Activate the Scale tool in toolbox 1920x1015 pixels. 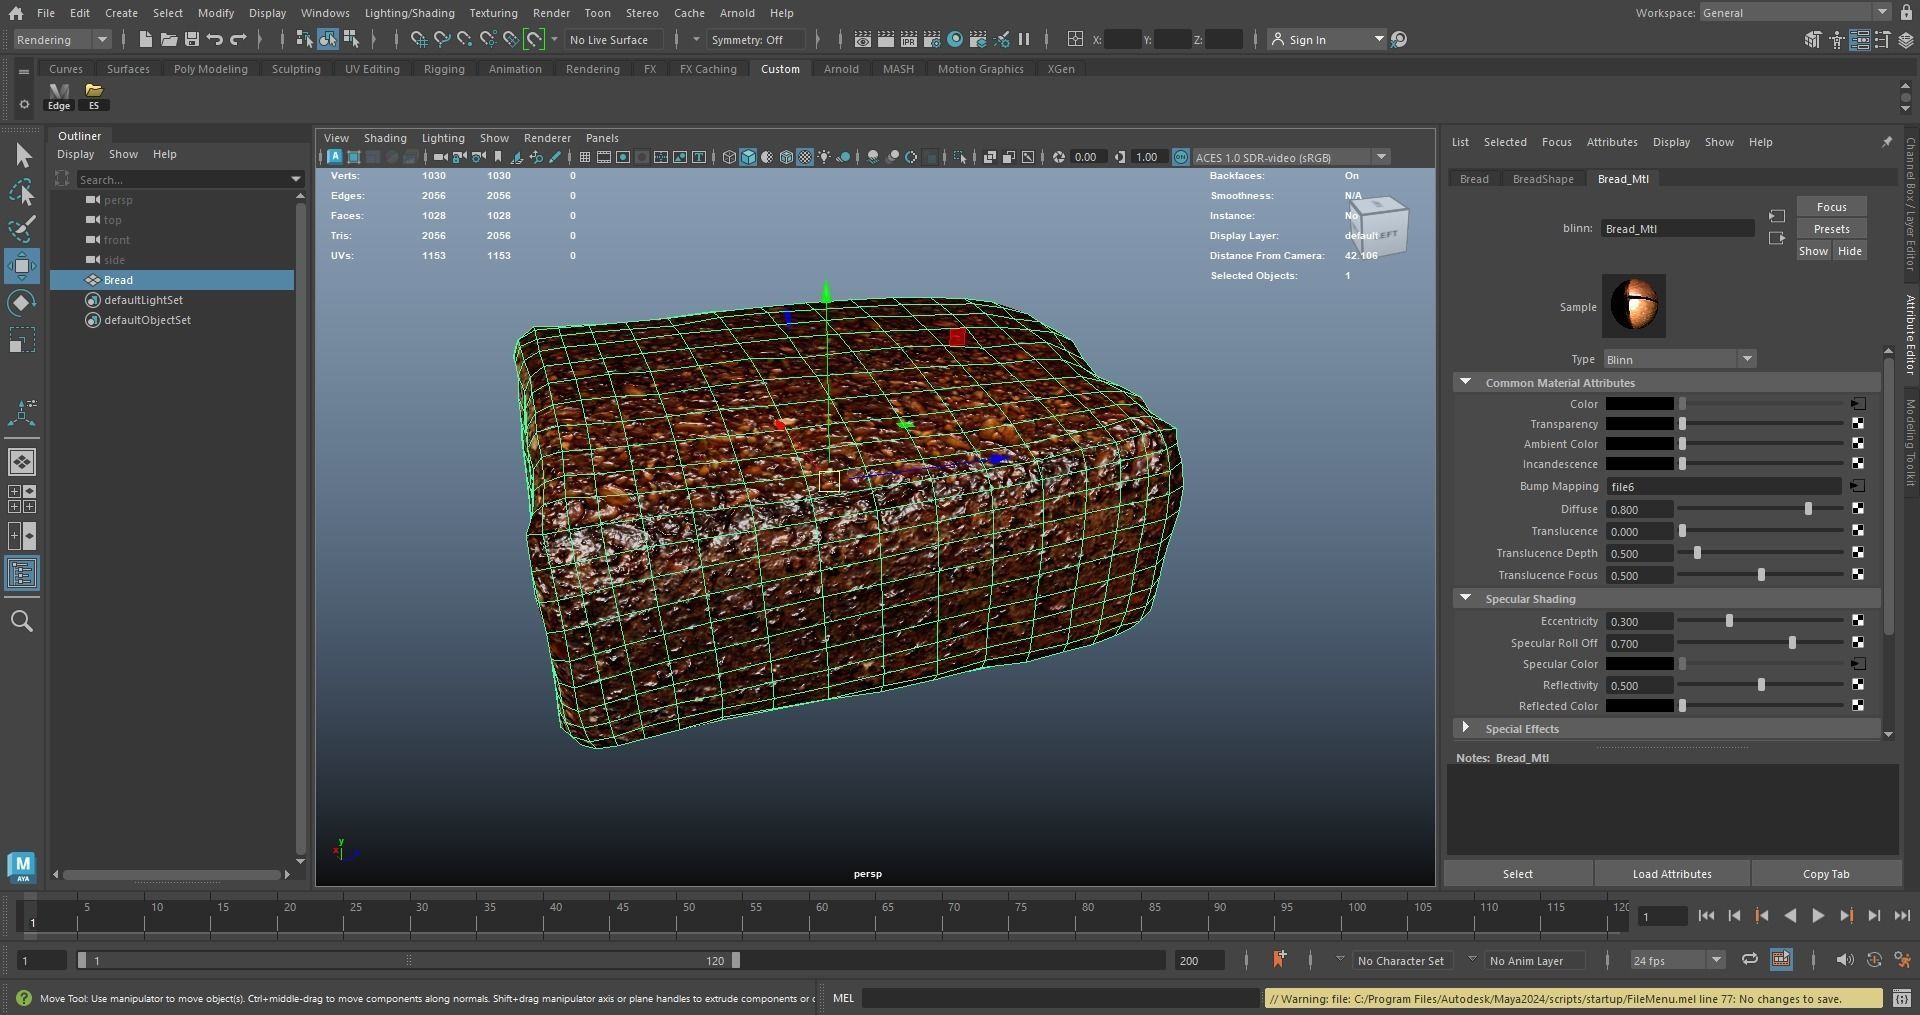pos(22,340)
